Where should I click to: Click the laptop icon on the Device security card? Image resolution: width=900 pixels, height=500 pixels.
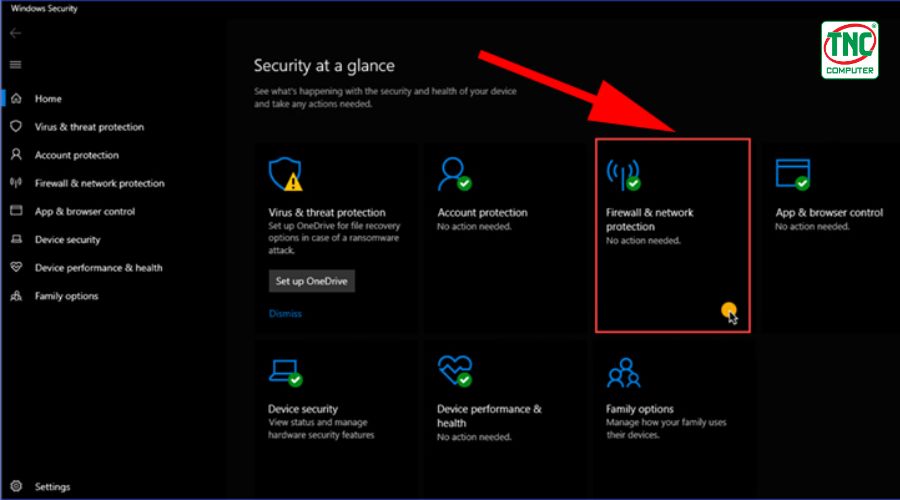point(285,373)
